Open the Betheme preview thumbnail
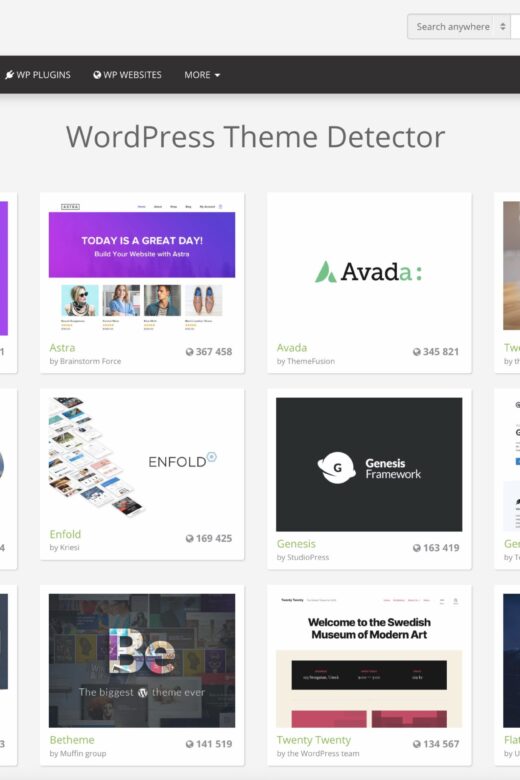 tap(142, 661)
